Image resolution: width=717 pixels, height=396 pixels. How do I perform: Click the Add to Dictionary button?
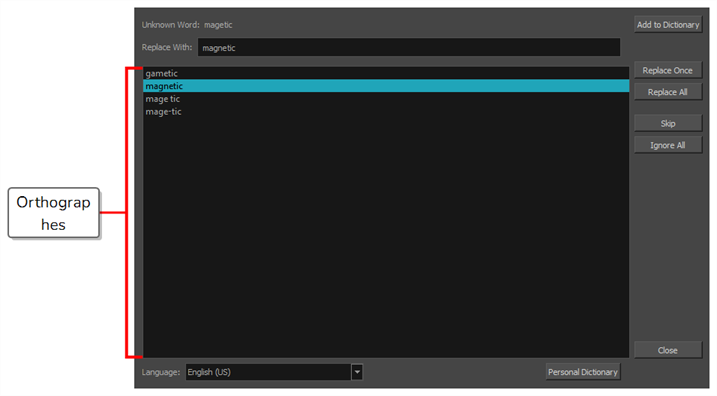[668, 25]
